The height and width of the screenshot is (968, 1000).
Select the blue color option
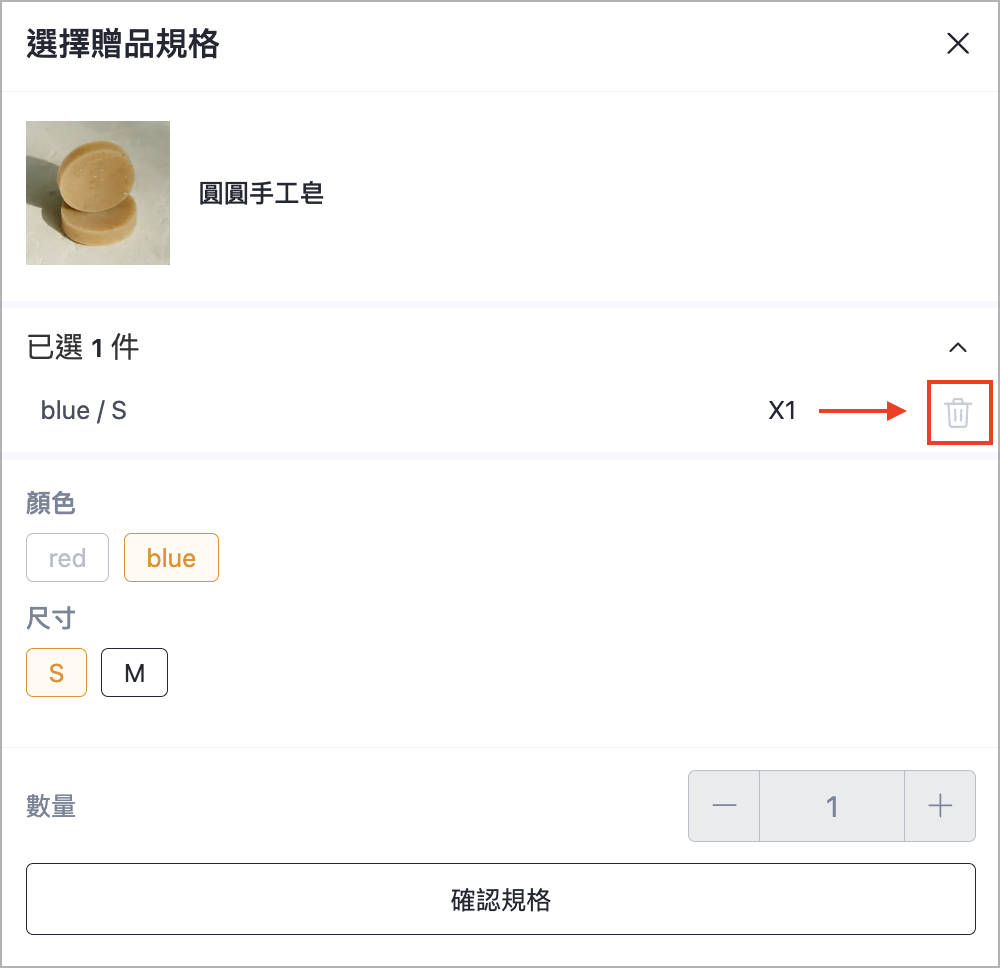click(171, 558)
